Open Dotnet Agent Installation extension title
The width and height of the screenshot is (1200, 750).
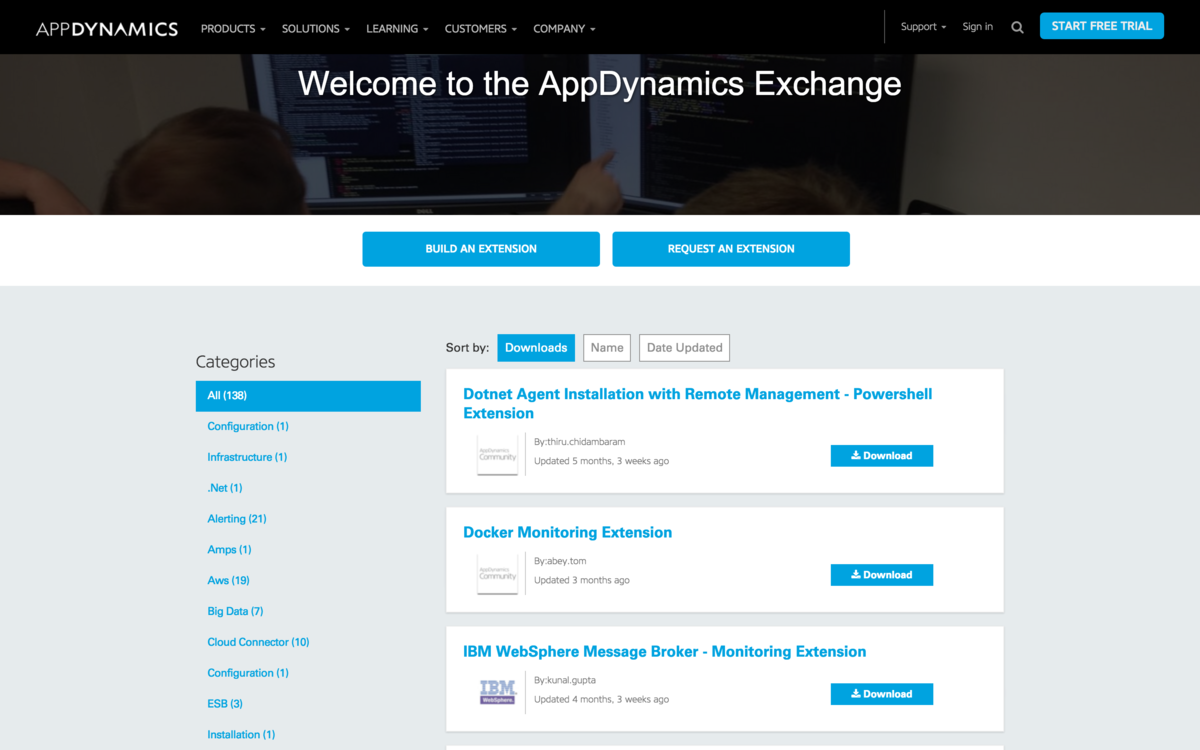(x=697, y=403)
